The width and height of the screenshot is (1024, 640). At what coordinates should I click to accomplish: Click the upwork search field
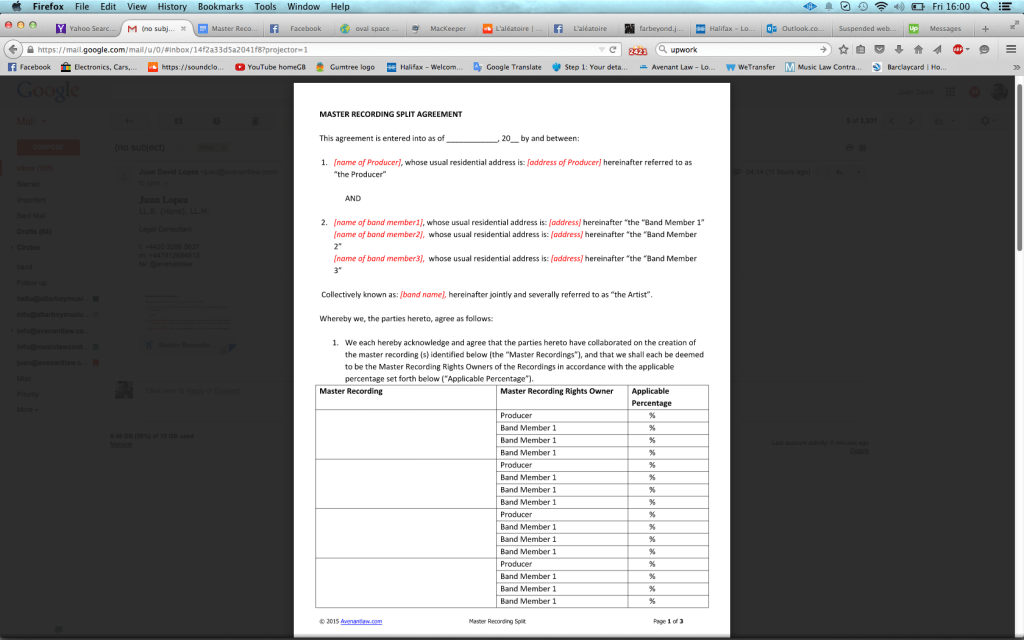[x=742, y=50]
